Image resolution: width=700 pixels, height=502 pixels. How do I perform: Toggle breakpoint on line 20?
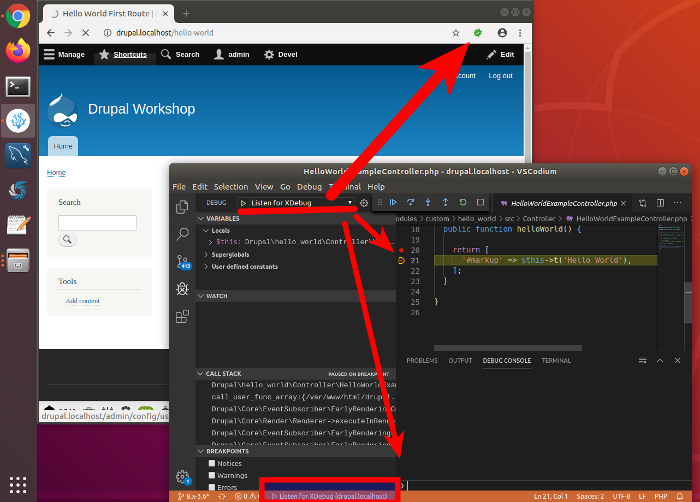(x=401, y=250)
